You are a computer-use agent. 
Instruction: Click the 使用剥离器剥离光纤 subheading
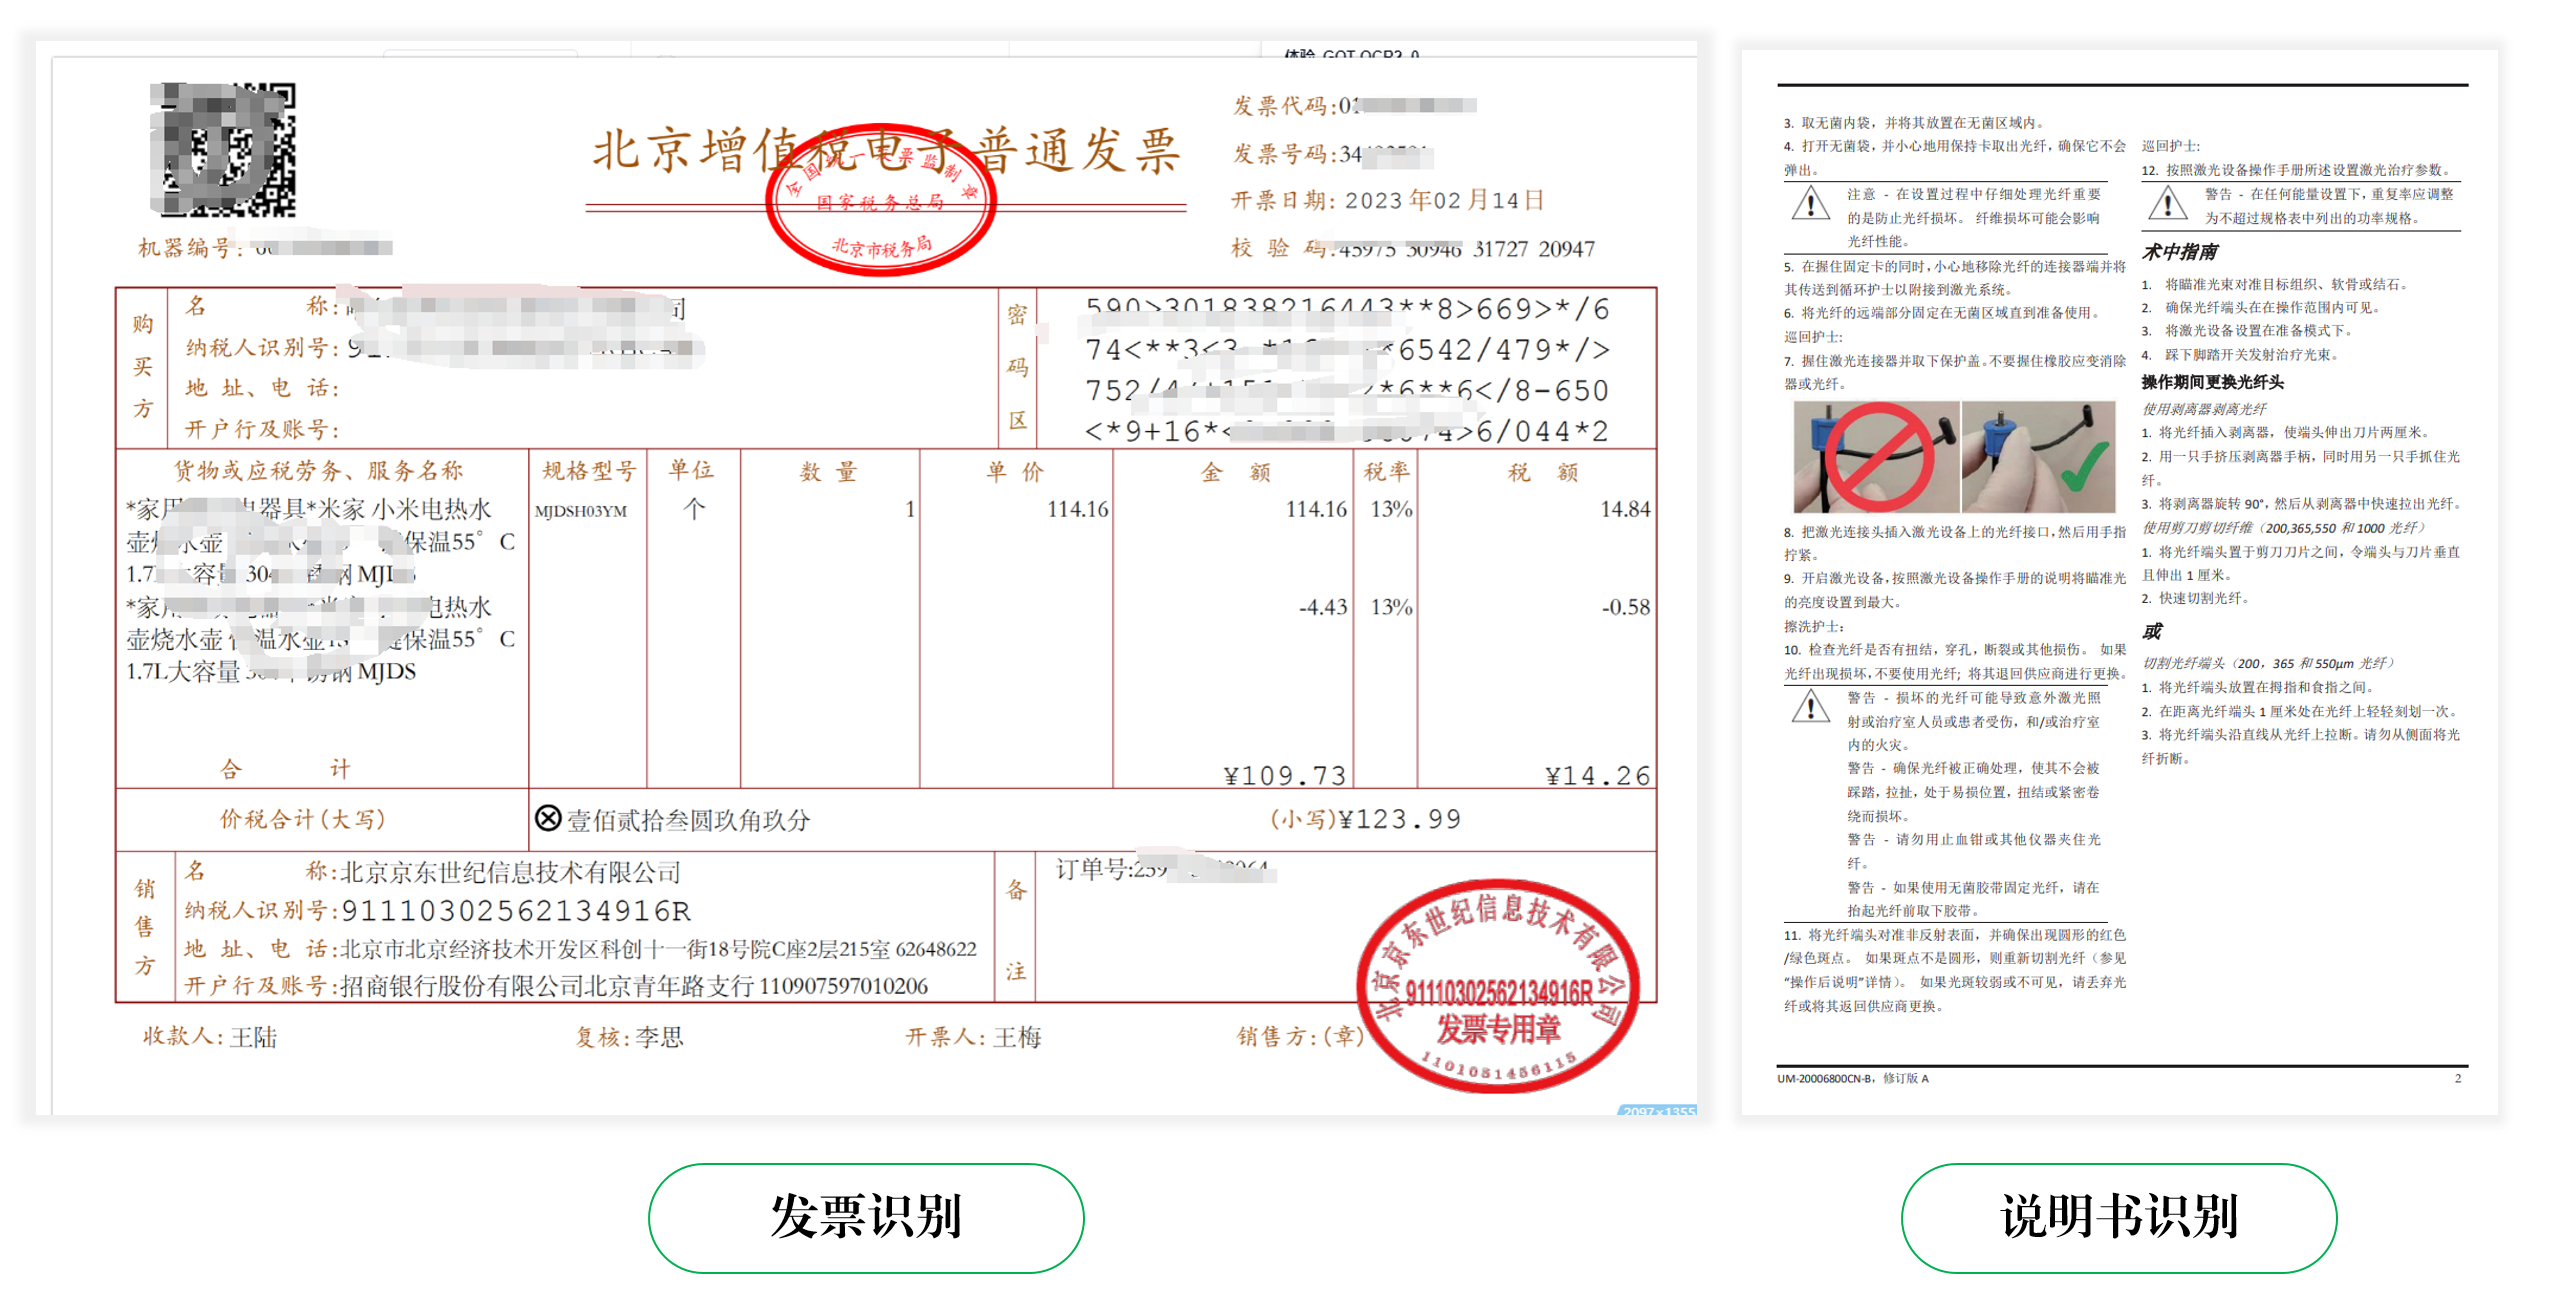2203,409
